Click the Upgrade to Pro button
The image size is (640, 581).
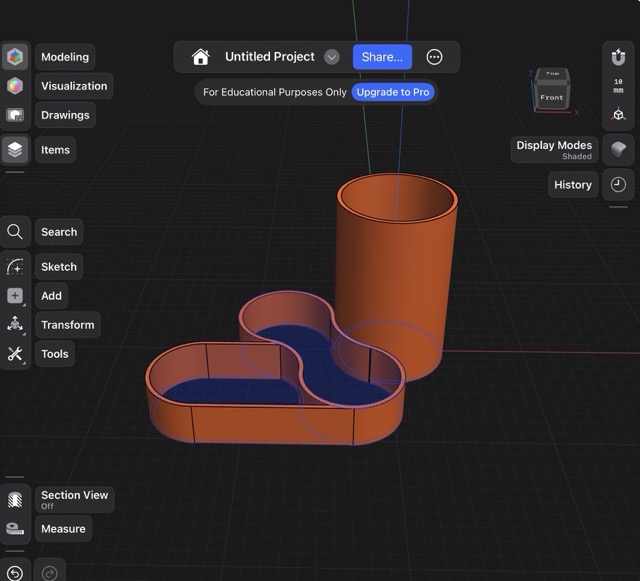(x=393, y=92)
